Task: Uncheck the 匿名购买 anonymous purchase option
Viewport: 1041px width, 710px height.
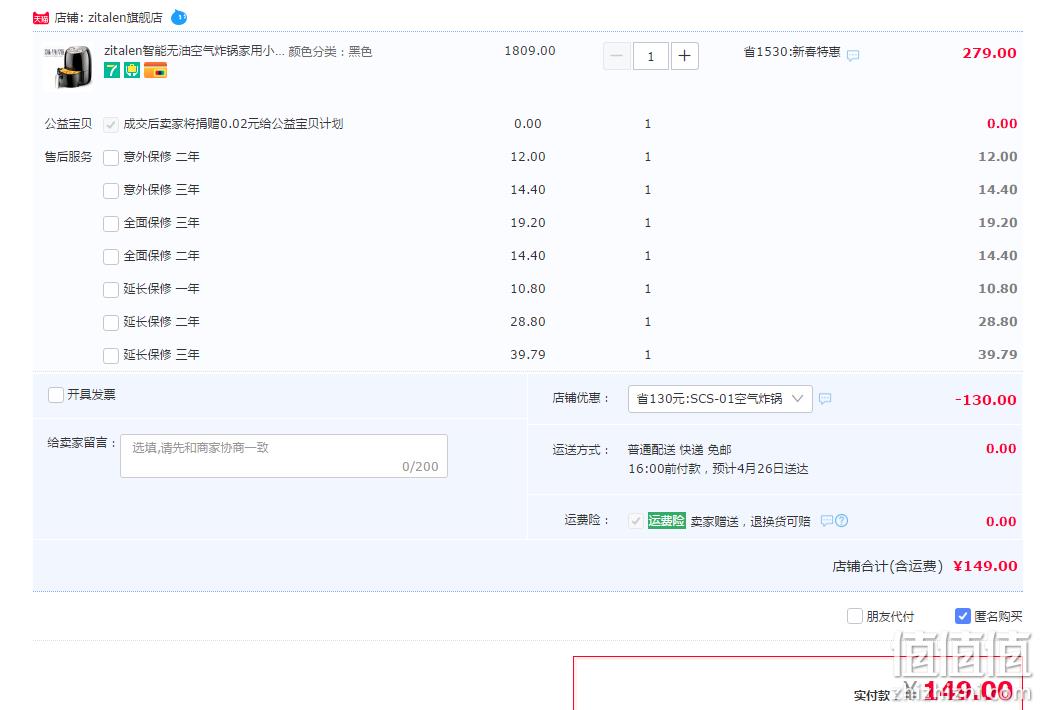Action: 963,616
